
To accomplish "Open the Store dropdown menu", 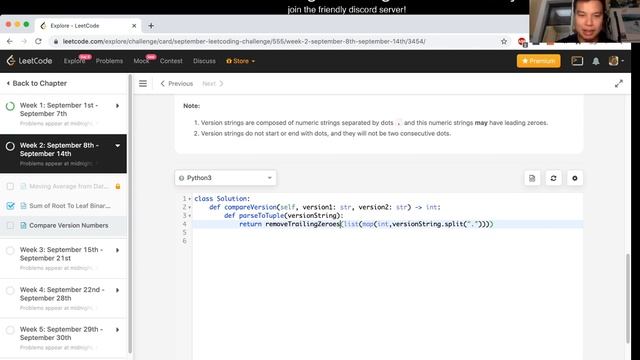I will (240, 61).
